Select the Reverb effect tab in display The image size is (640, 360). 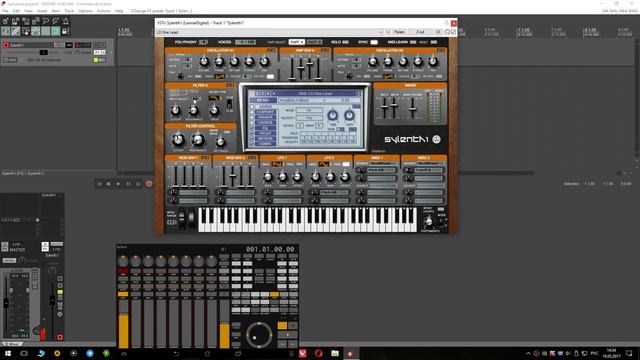pyautogui.click(x=265, y=138)
